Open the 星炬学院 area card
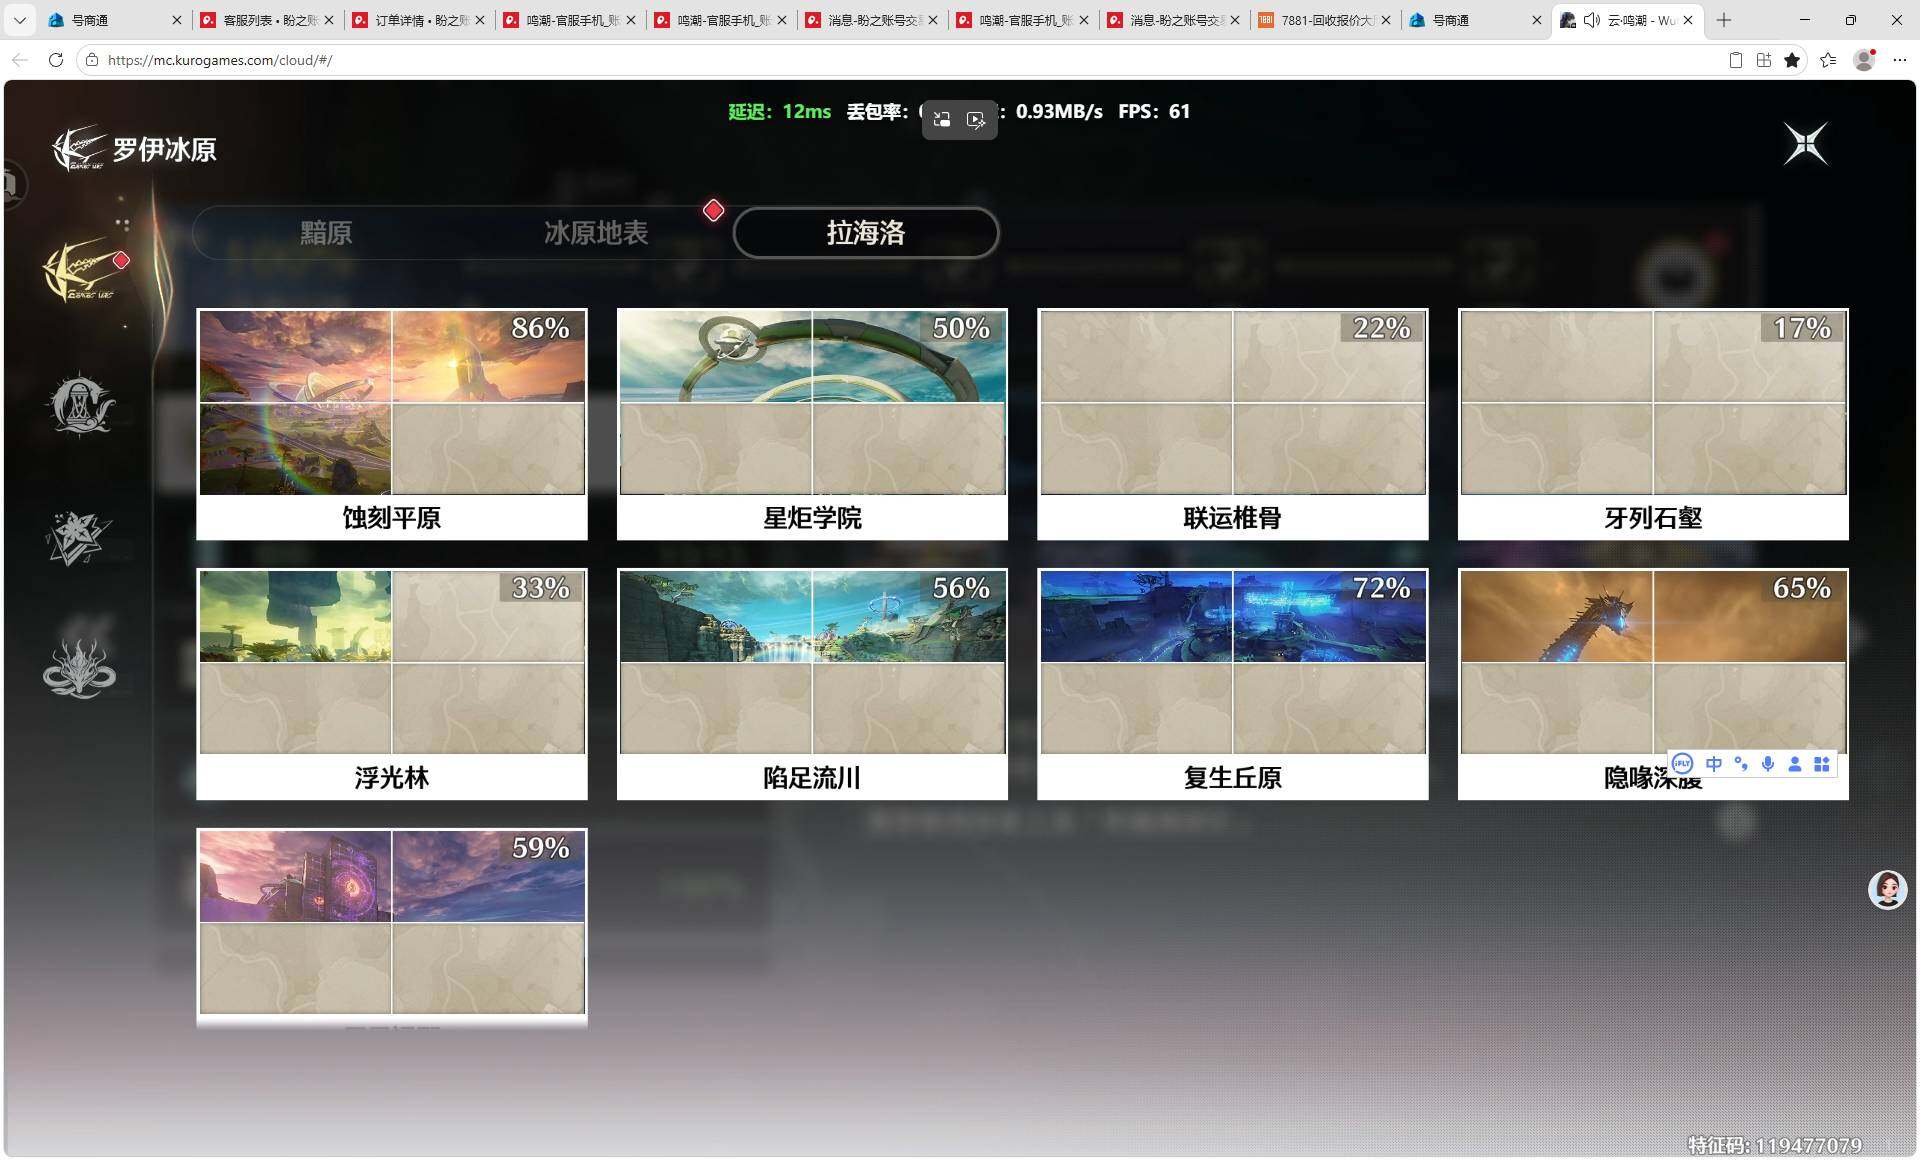1920x1160 pixels. [812, 424]
